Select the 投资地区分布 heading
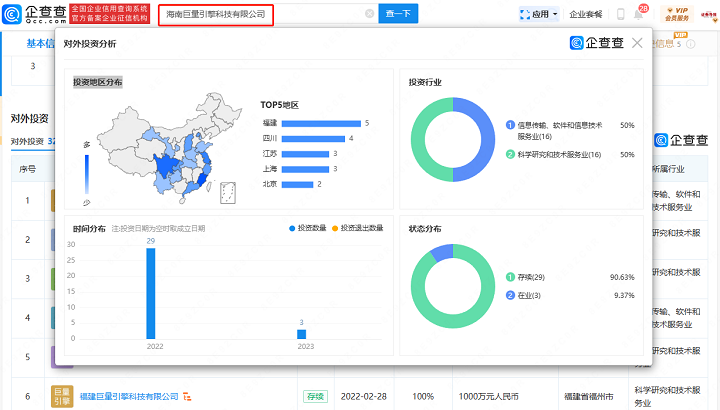 tap(97, 82)
